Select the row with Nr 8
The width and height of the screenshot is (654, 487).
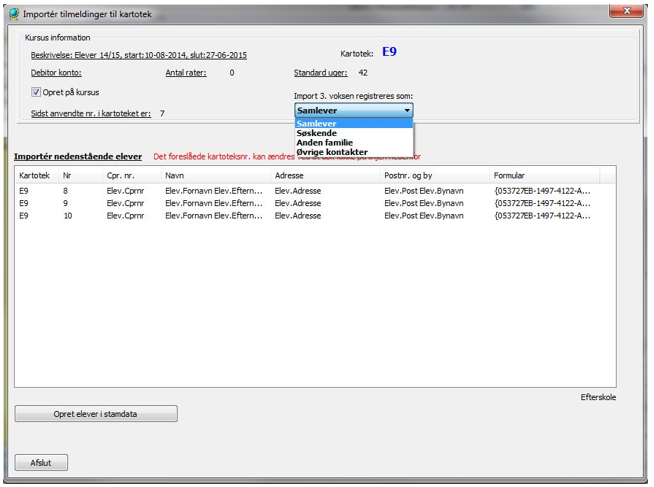coord(315,191)
